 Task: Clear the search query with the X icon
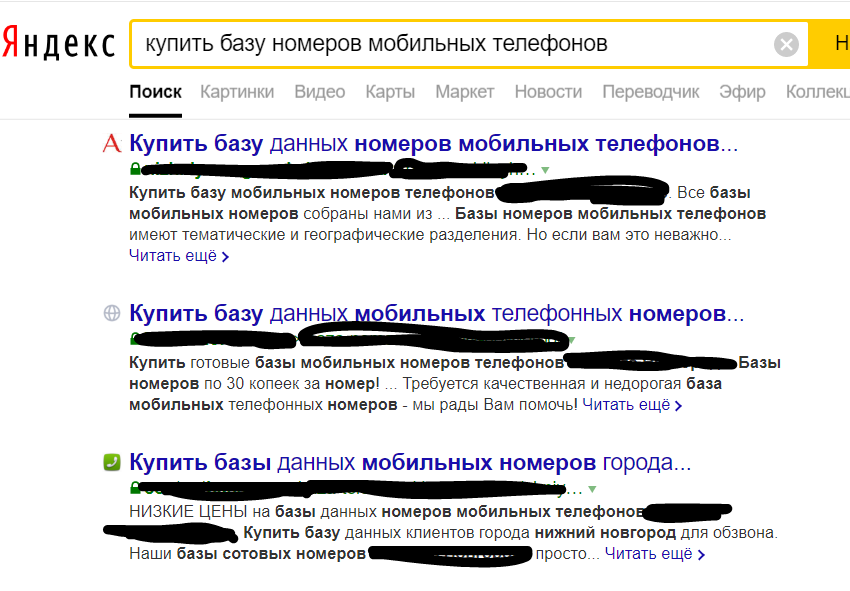[x=785, y=42]
